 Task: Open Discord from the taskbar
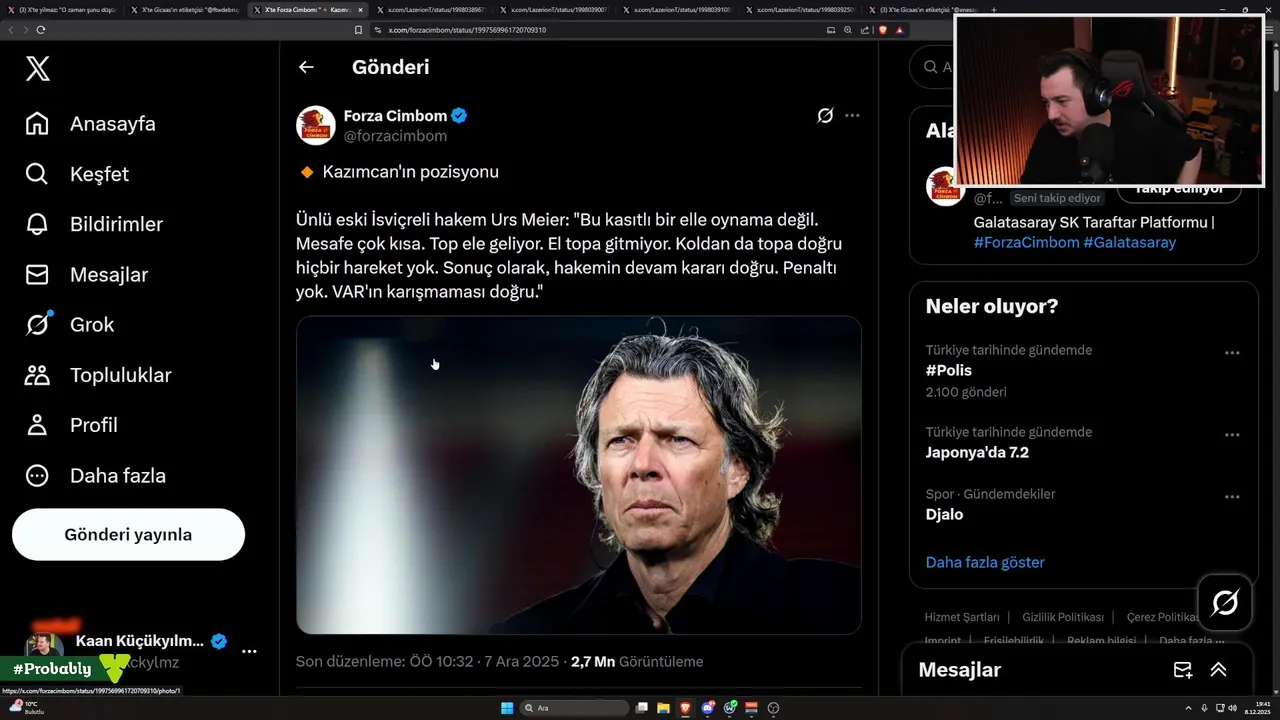coord(708,708)
